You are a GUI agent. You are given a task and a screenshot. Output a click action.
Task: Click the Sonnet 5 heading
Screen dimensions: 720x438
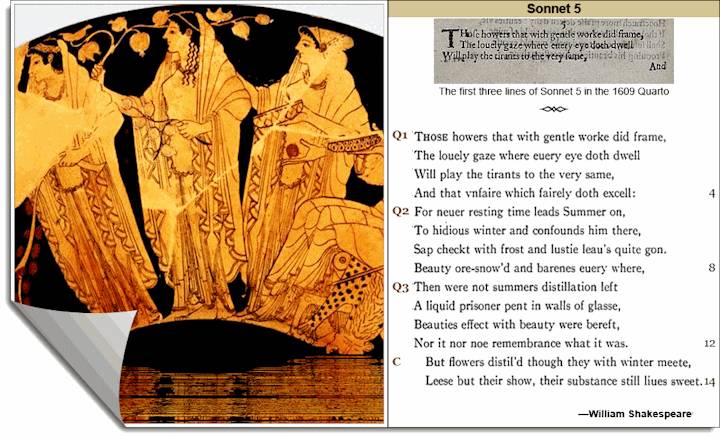[x=554, y=8]
